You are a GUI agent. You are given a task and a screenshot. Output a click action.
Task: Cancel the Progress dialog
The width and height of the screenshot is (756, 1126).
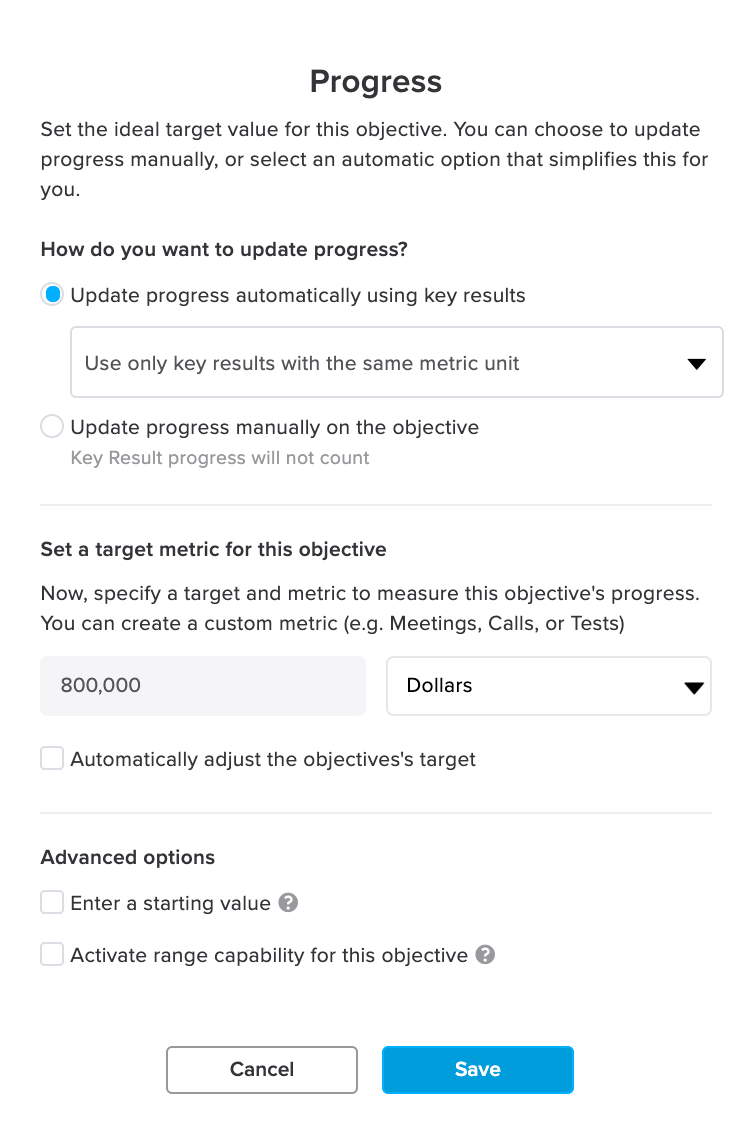point(262,1069)
